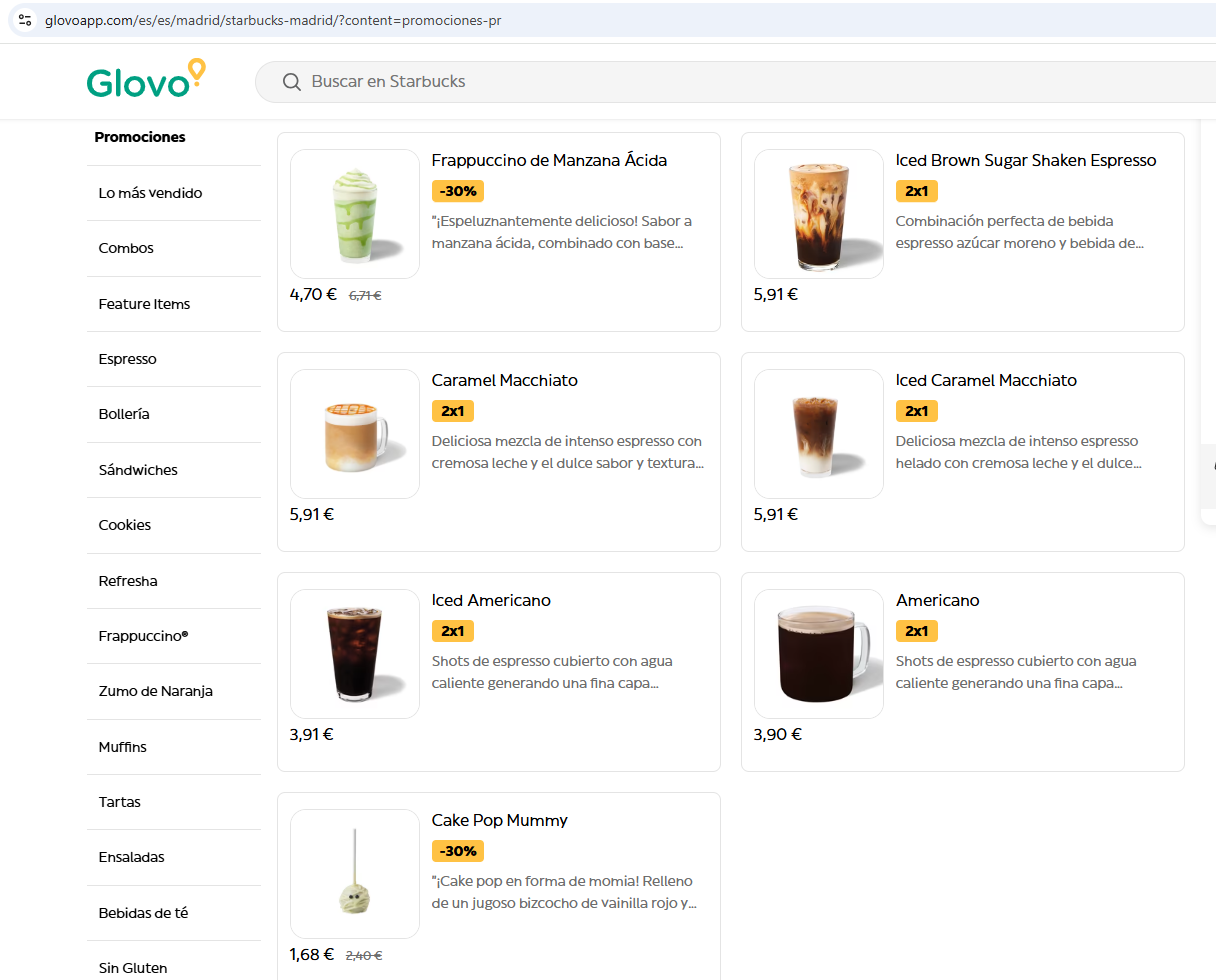Click 5,91 € price under Caramel Macchiato
Image resolution: width=1216 pixels, height=980 pixels.
click(312, 514)
